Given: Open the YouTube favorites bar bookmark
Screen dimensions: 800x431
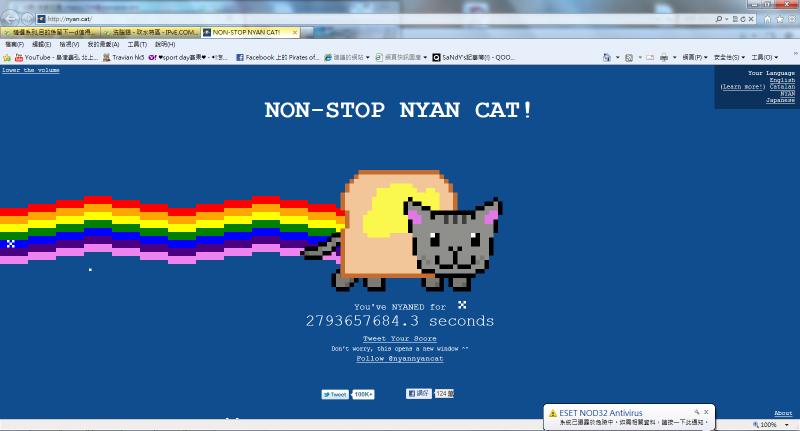Looking at the screenshot, I should [x=57, y=58].
